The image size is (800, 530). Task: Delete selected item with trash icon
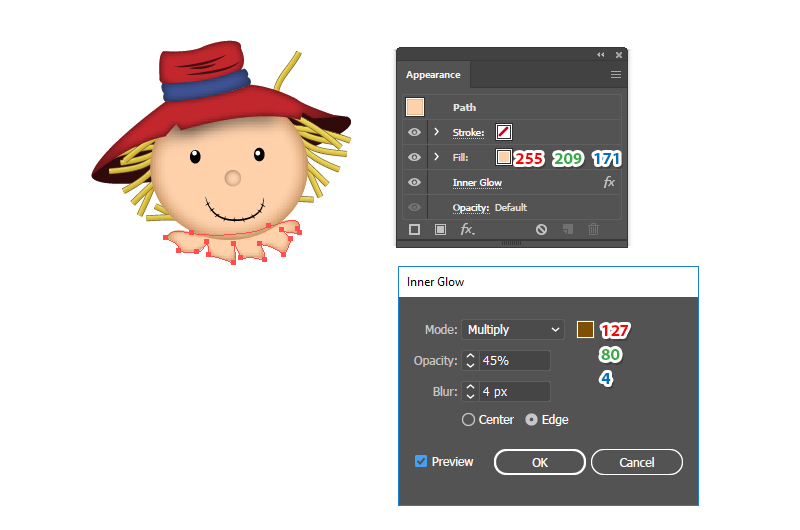(x=593, y=230)
